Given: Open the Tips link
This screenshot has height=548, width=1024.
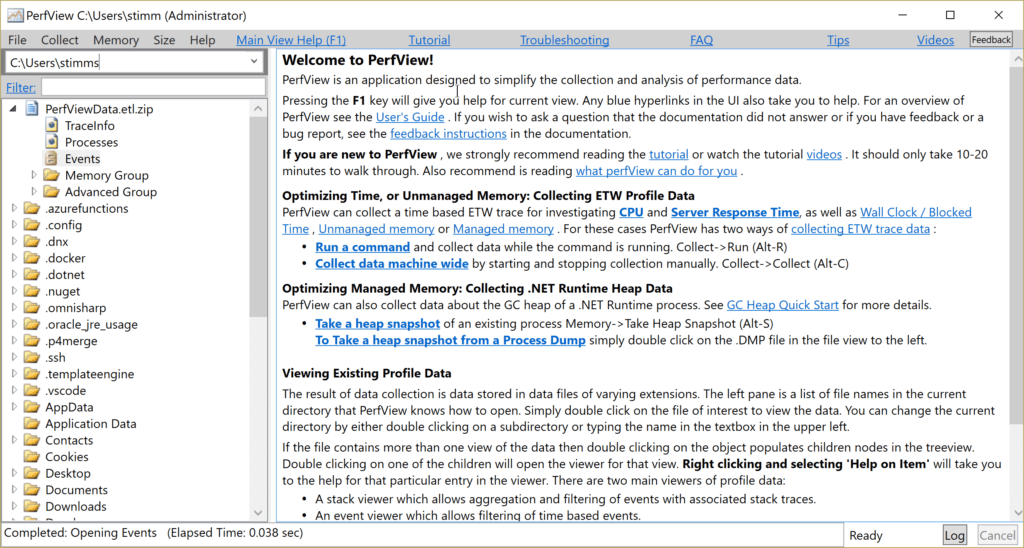Looking at the screenshot, I should (x=838, y=40).
